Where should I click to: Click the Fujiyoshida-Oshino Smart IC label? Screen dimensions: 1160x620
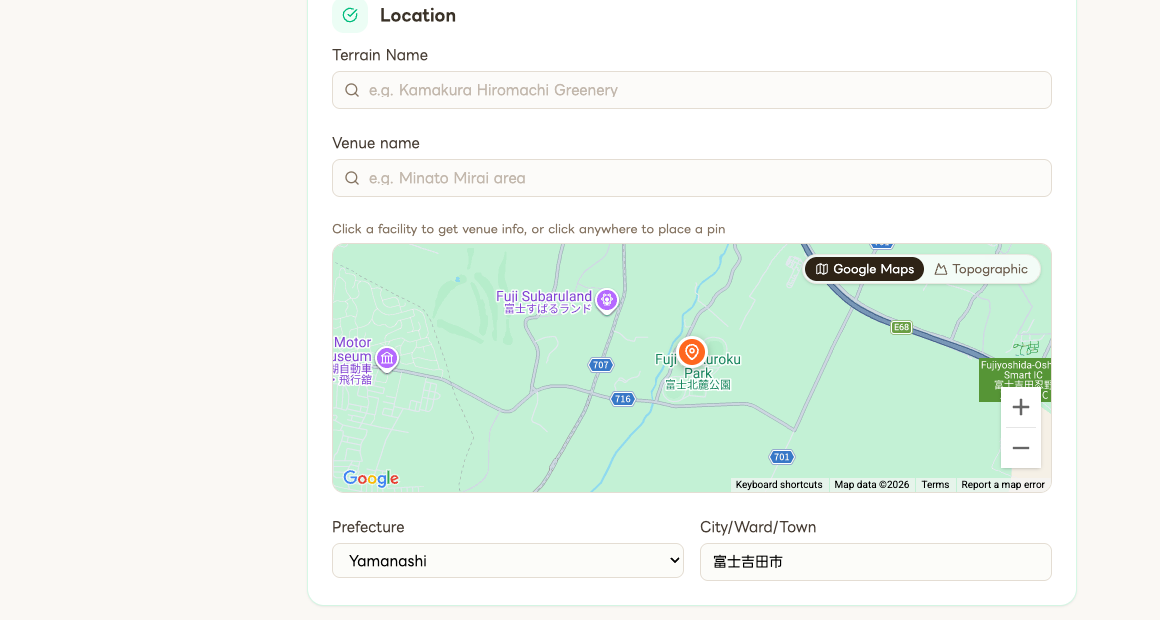(x=1013, y=374)
